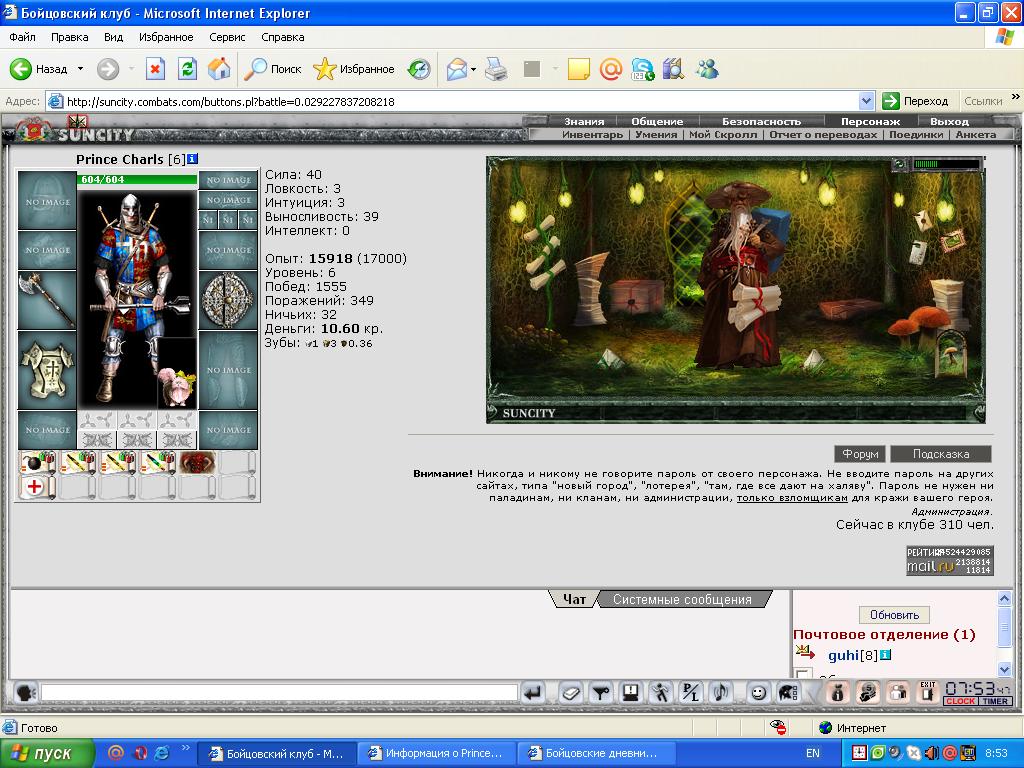Switch to the Знания game tab
This screenshot has height=768, width=1024.
584,121
